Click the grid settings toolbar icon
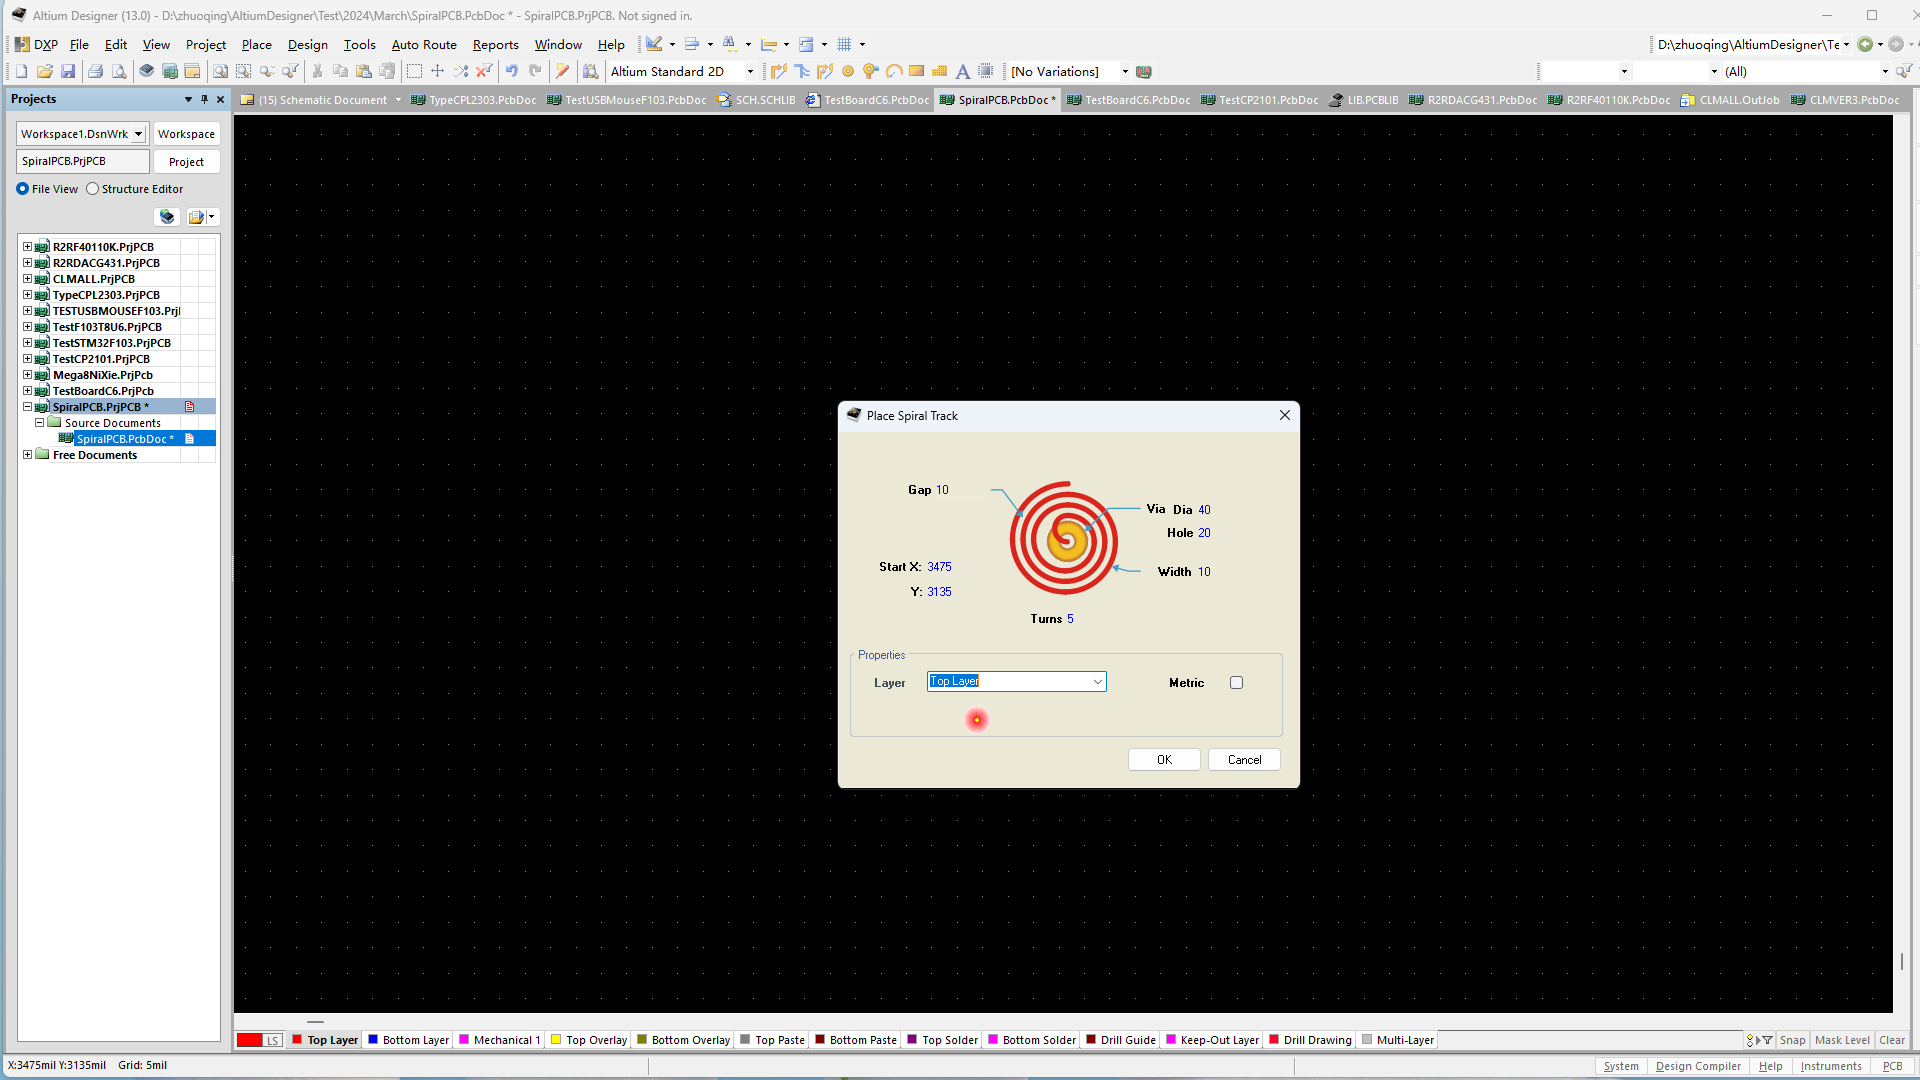 point(844,44)
